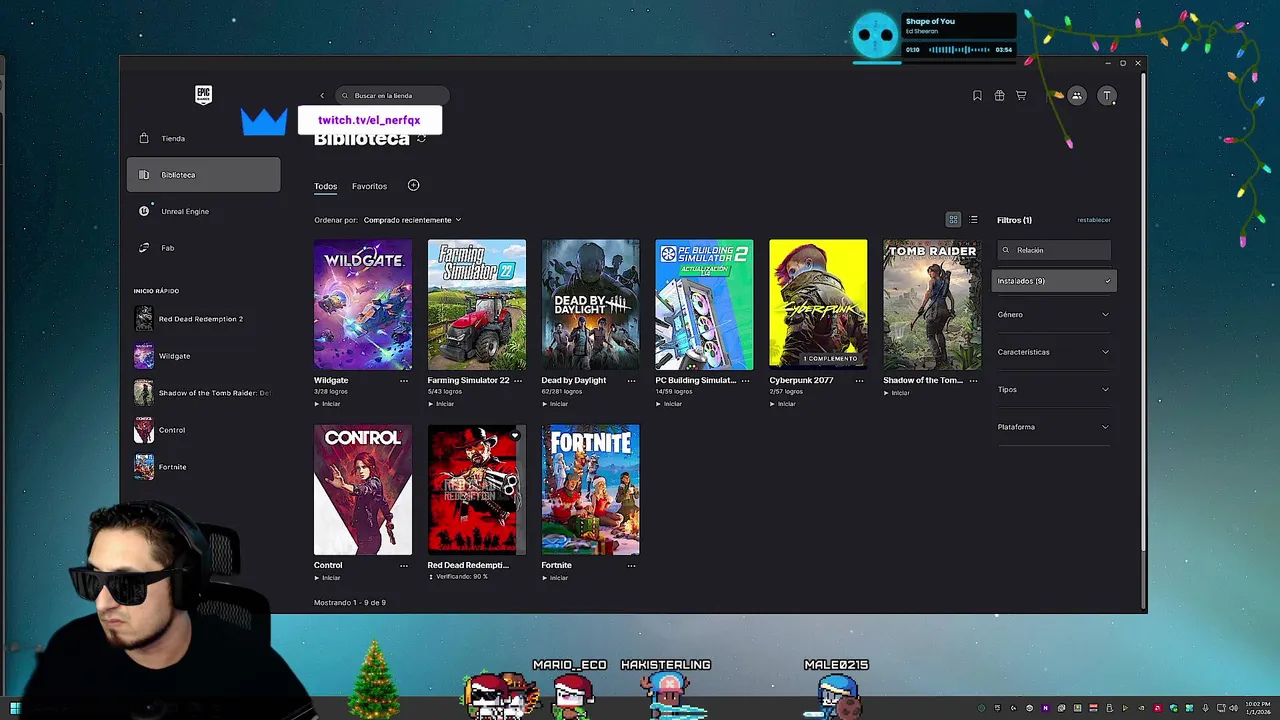Click the Red Dead Redemption 2 quick launch icon
Image resolution: width=1280 pixels, height=720 pixels.
(x=144, y=319)
